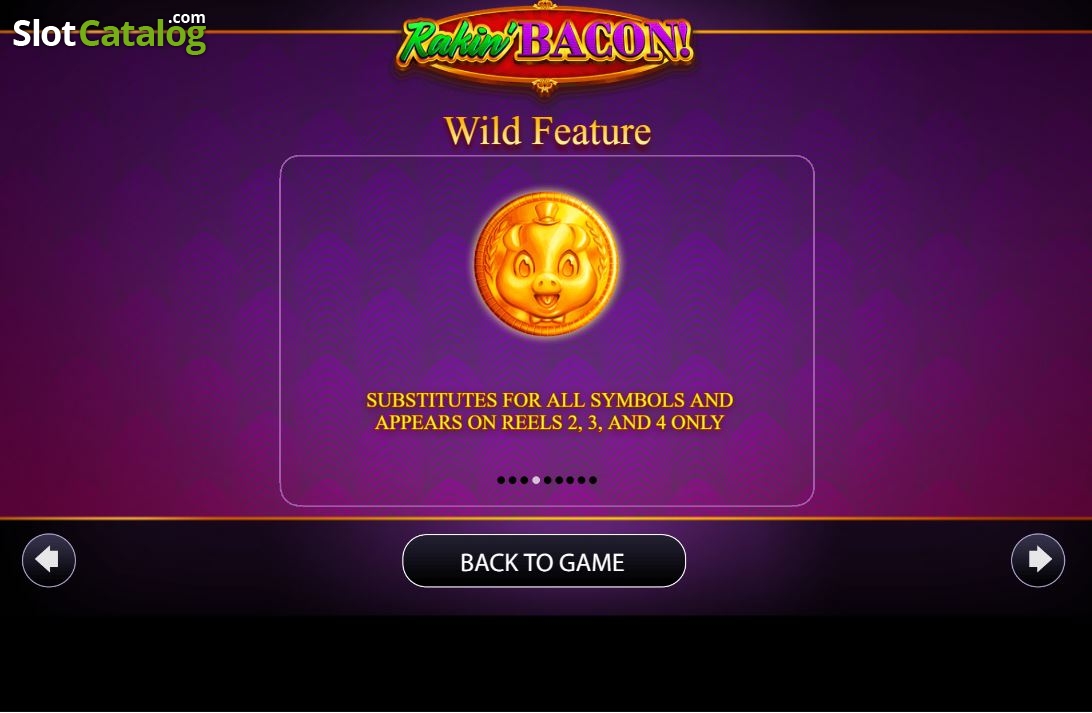
Task: Choose the eighth pagination dot
Action: point(582,480)
